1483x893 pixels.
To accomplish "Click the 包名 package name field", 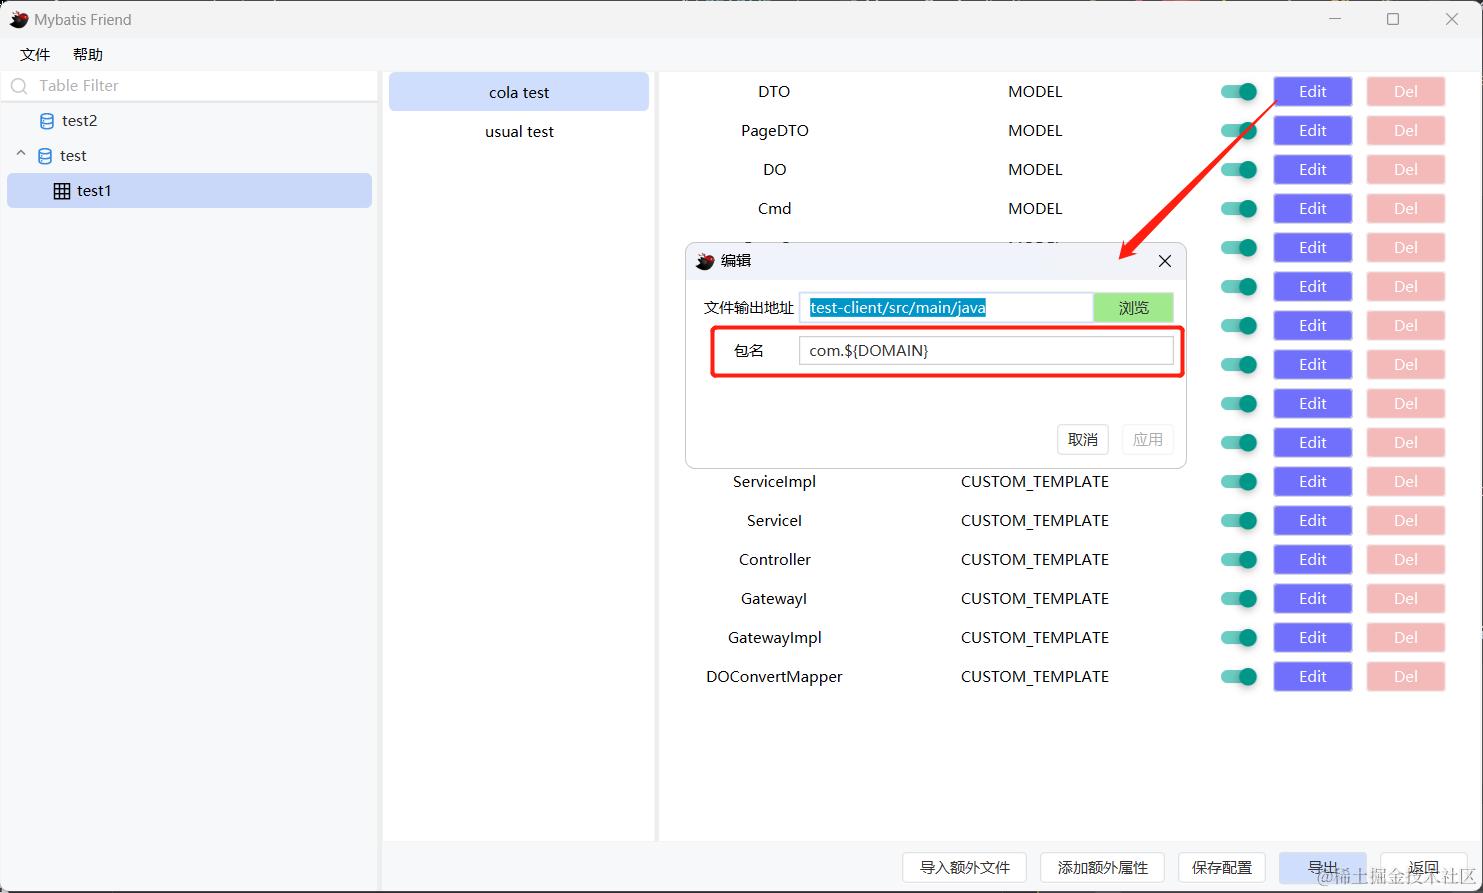I will tap(986, 351).
